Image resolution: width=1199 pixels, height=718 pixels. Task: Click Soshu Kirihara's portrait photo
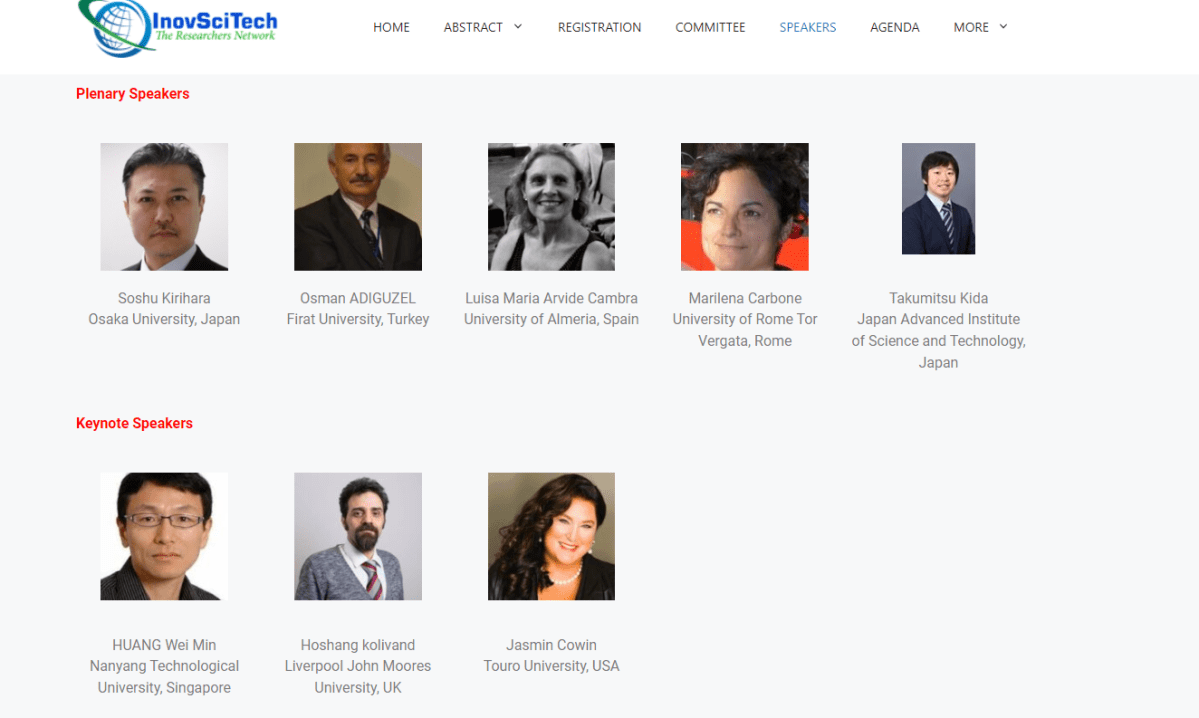[164, 206]
